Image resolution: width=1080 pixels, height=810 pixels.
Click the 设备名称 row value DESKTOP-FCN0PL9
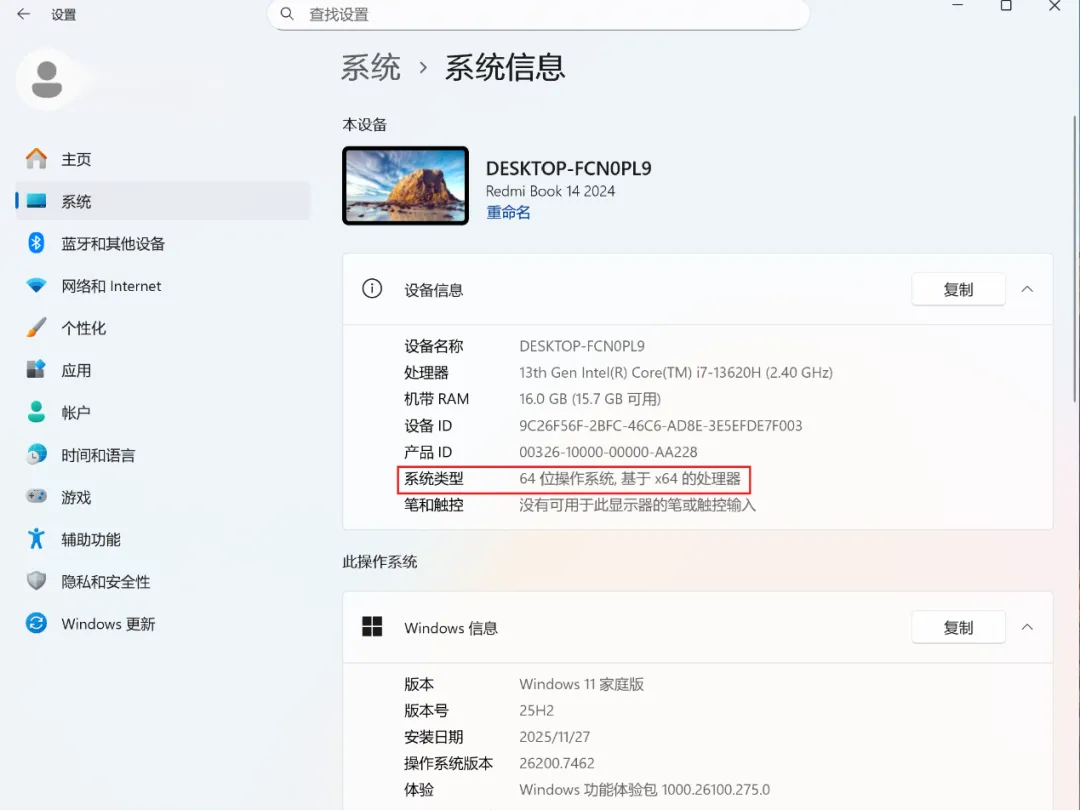(582, 346)
